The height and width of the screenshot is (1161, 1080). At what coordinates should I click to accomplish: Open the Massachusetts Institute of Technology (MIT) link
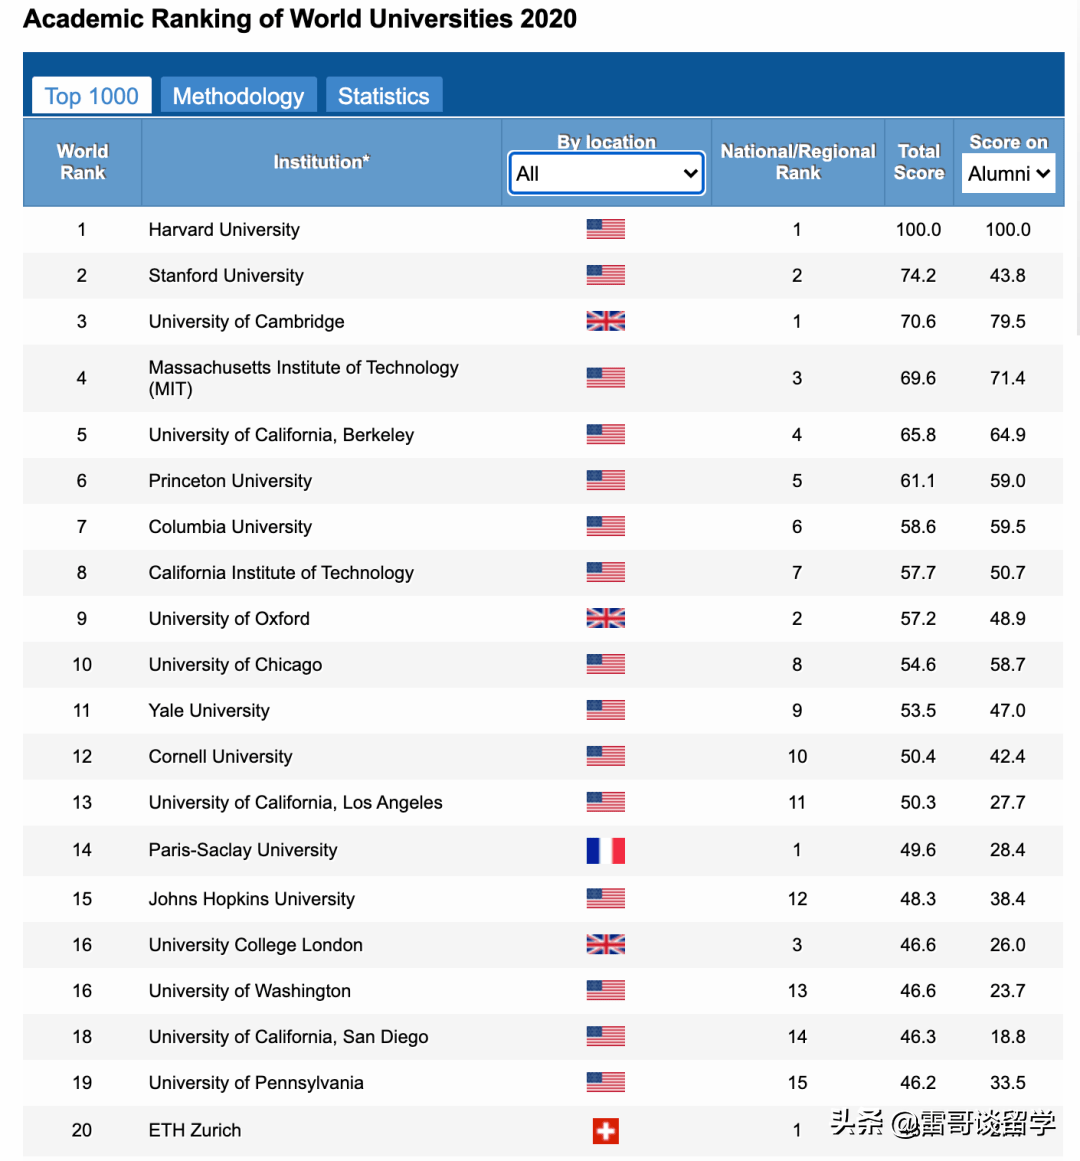coord(303,378)
